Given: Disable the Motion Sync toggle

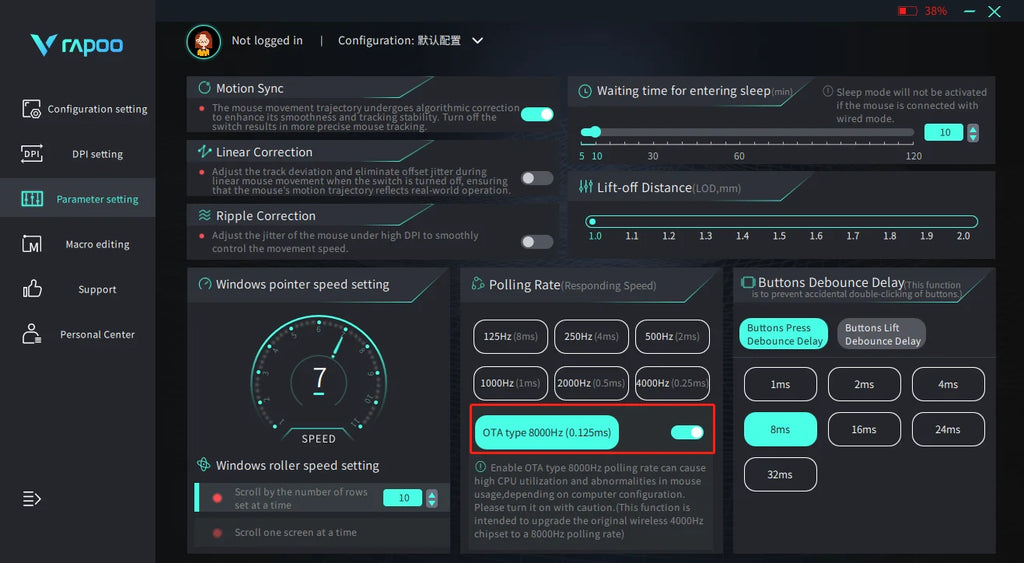Looking at the screenshot, I should pyautogui.click(x=537, y=114).
